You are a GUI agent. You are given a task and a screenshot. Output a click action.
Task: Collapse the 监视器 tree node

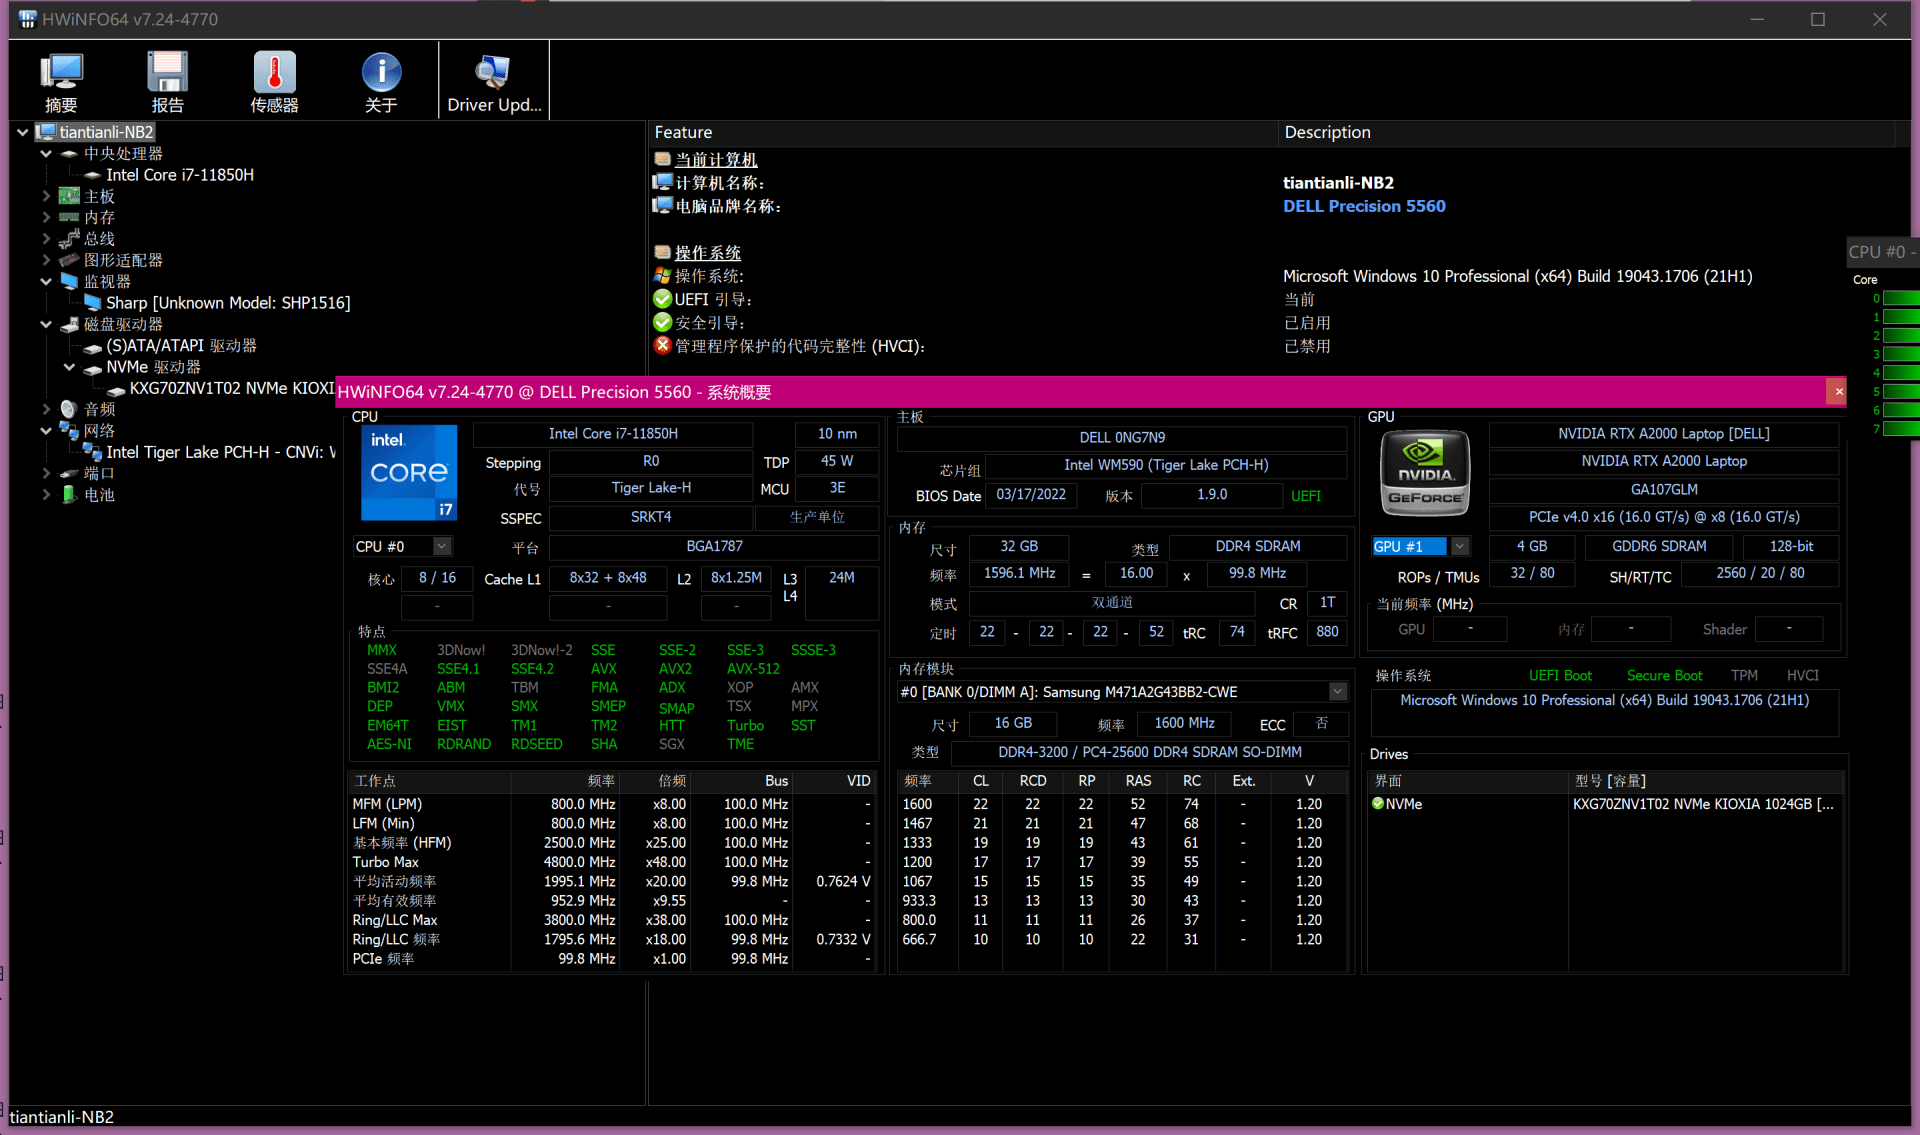coord(46,282)
